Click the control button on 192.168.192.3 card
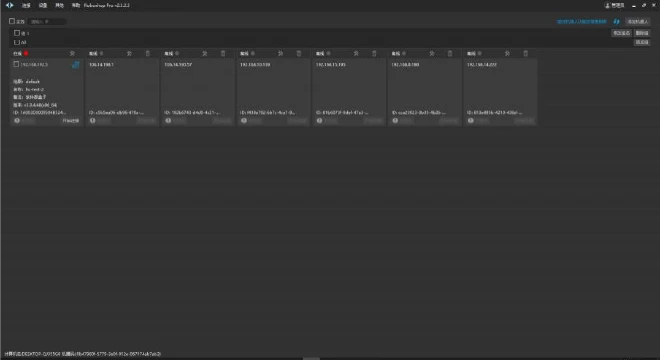 point(70,121)
